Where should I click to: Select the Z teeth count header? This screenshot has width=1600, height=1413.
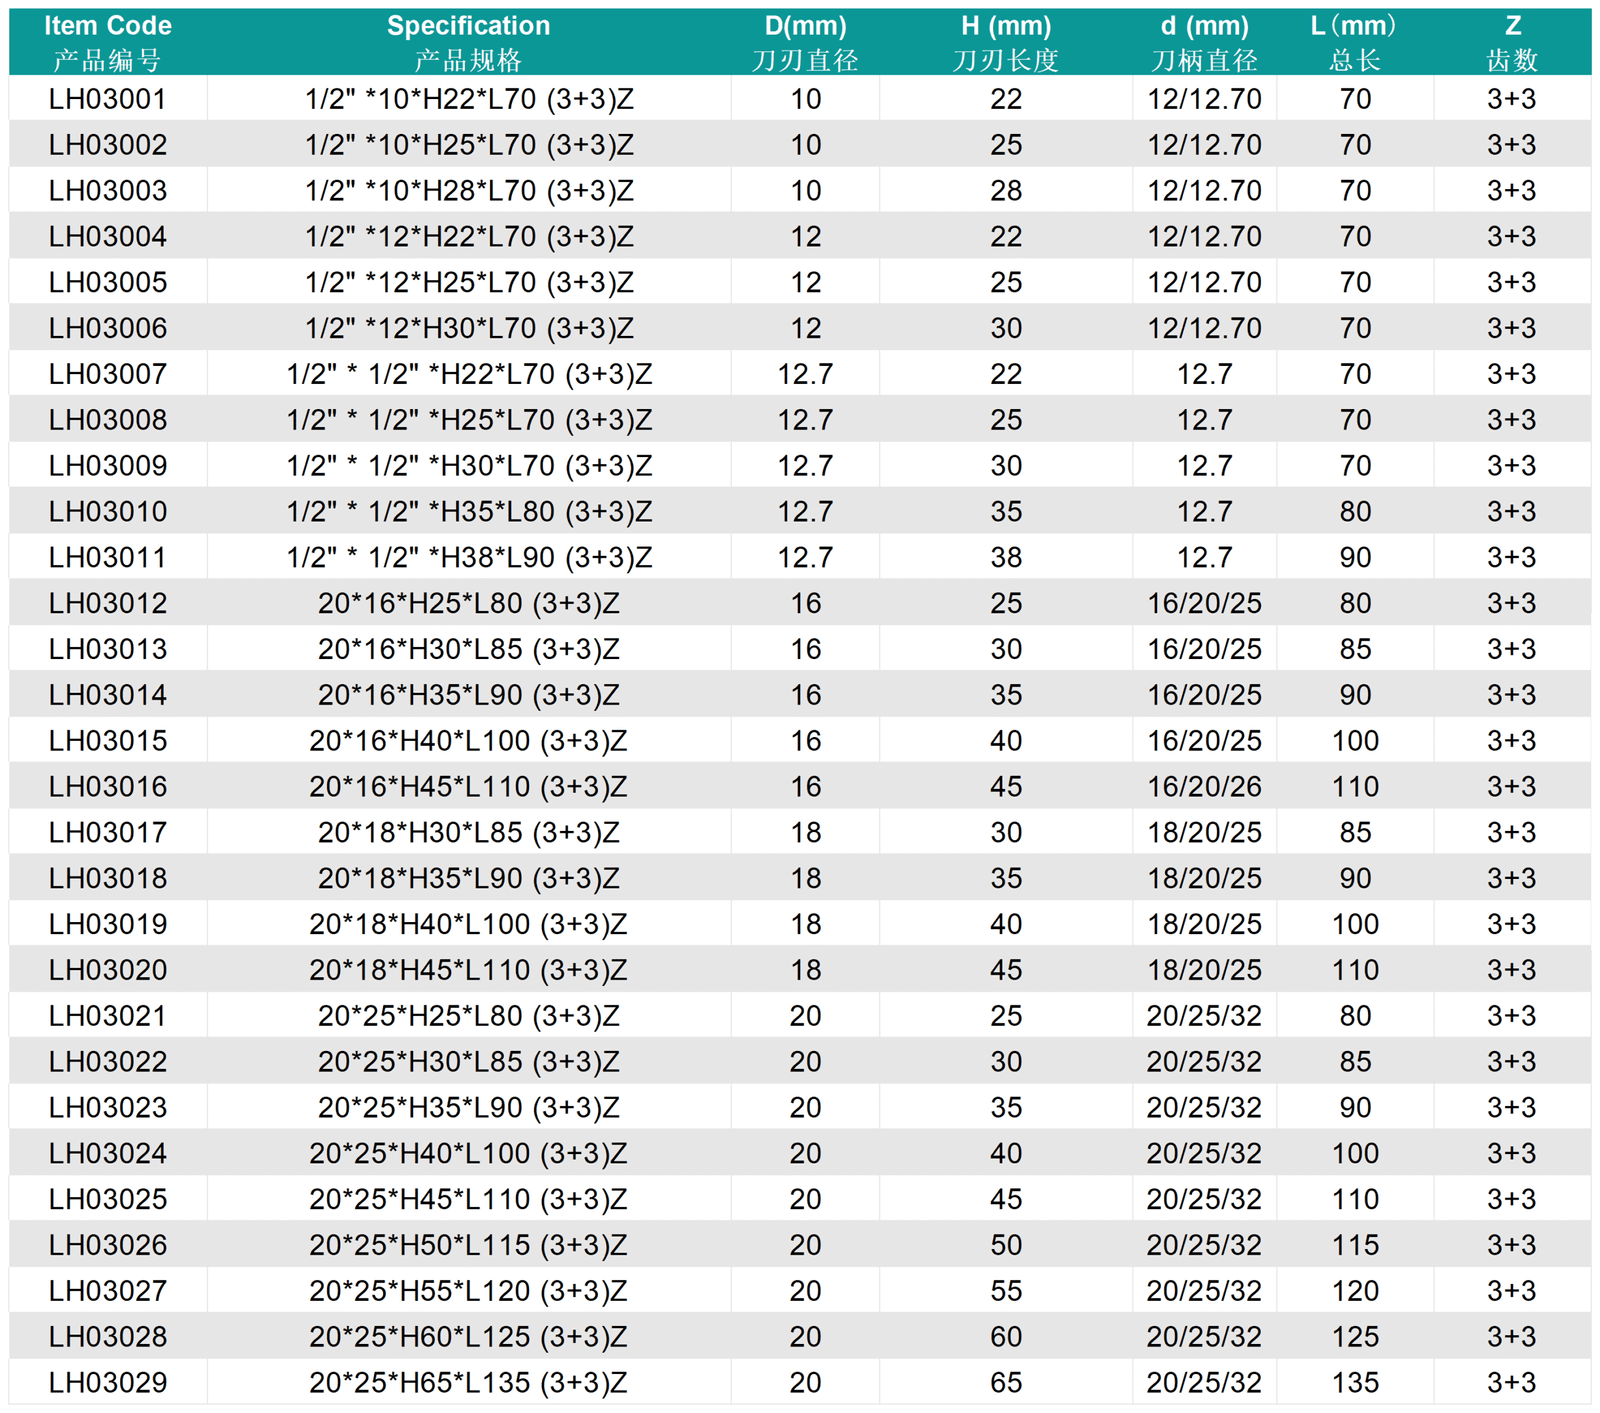pyautogui.click(x=1512, y=42)
